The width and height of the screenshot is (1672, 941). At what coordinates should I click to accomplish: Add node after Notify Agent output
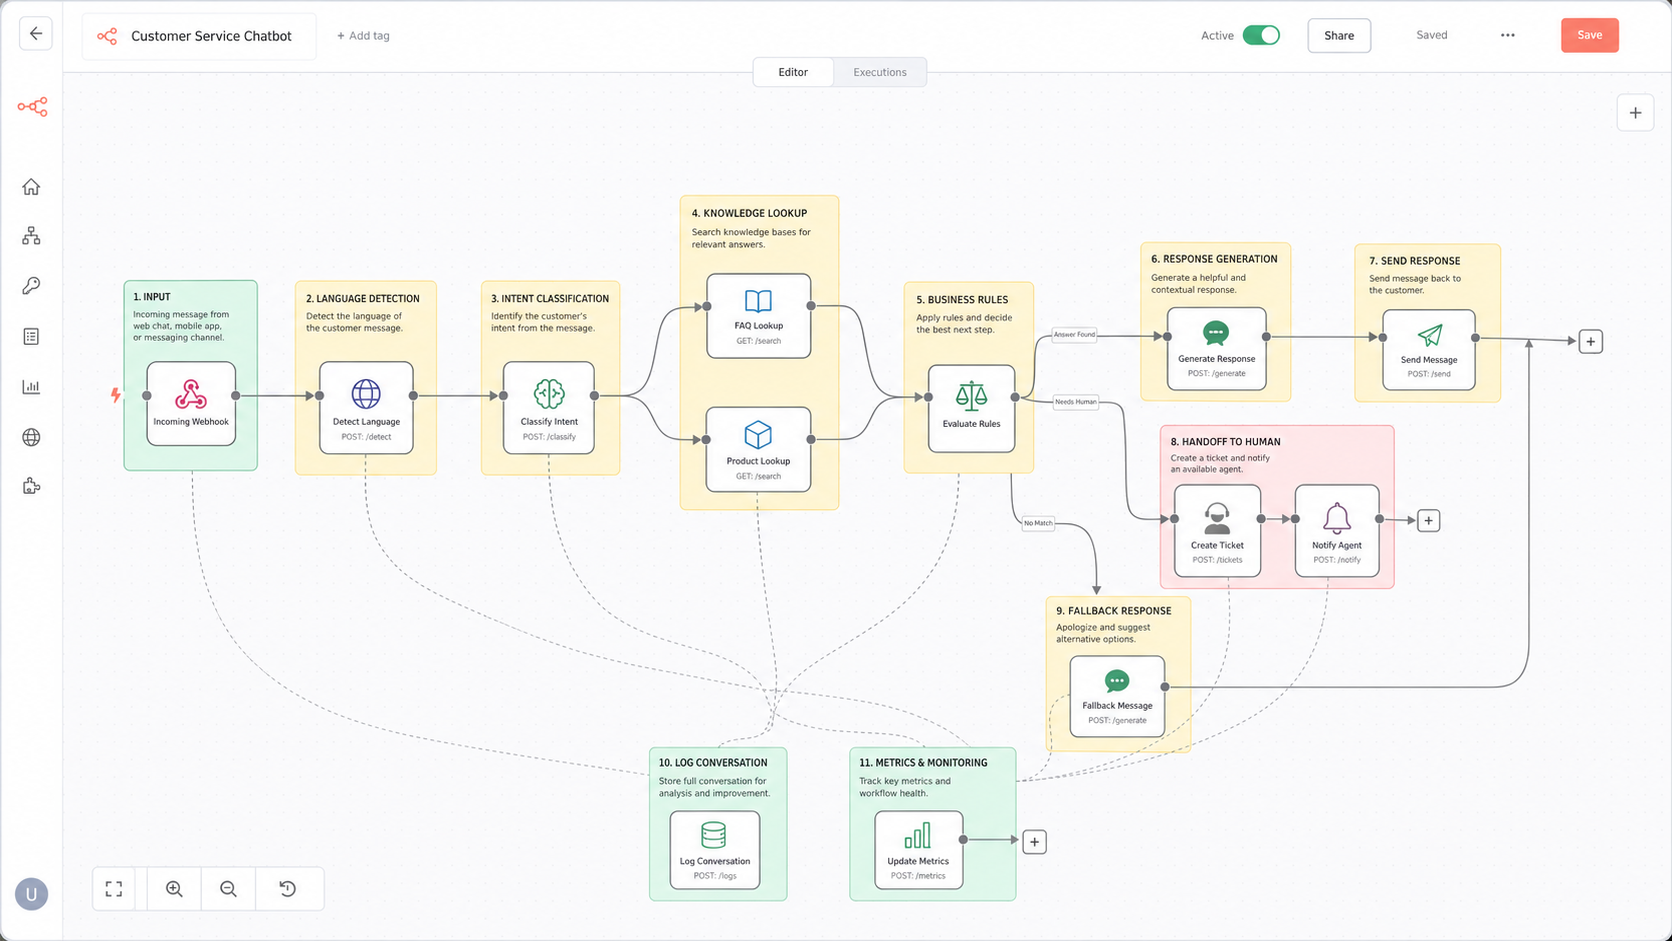pyautogui.click(x=1429, y=521)
